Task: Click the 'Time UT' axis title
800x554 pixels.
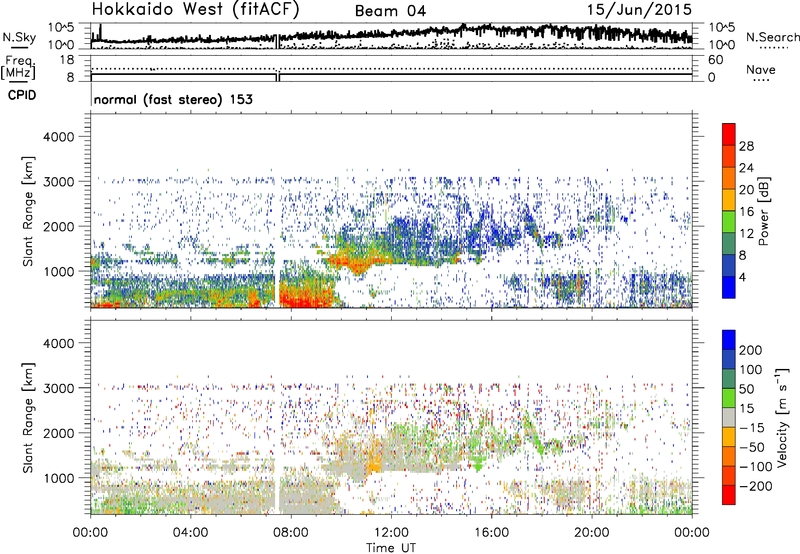Action: (391, 548)
